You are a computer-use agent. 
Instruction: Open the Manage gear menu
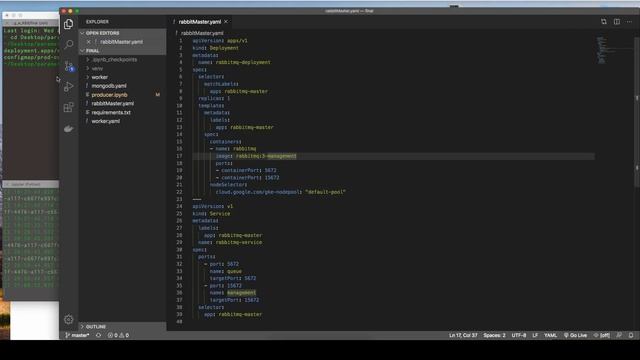pos(69,319)
